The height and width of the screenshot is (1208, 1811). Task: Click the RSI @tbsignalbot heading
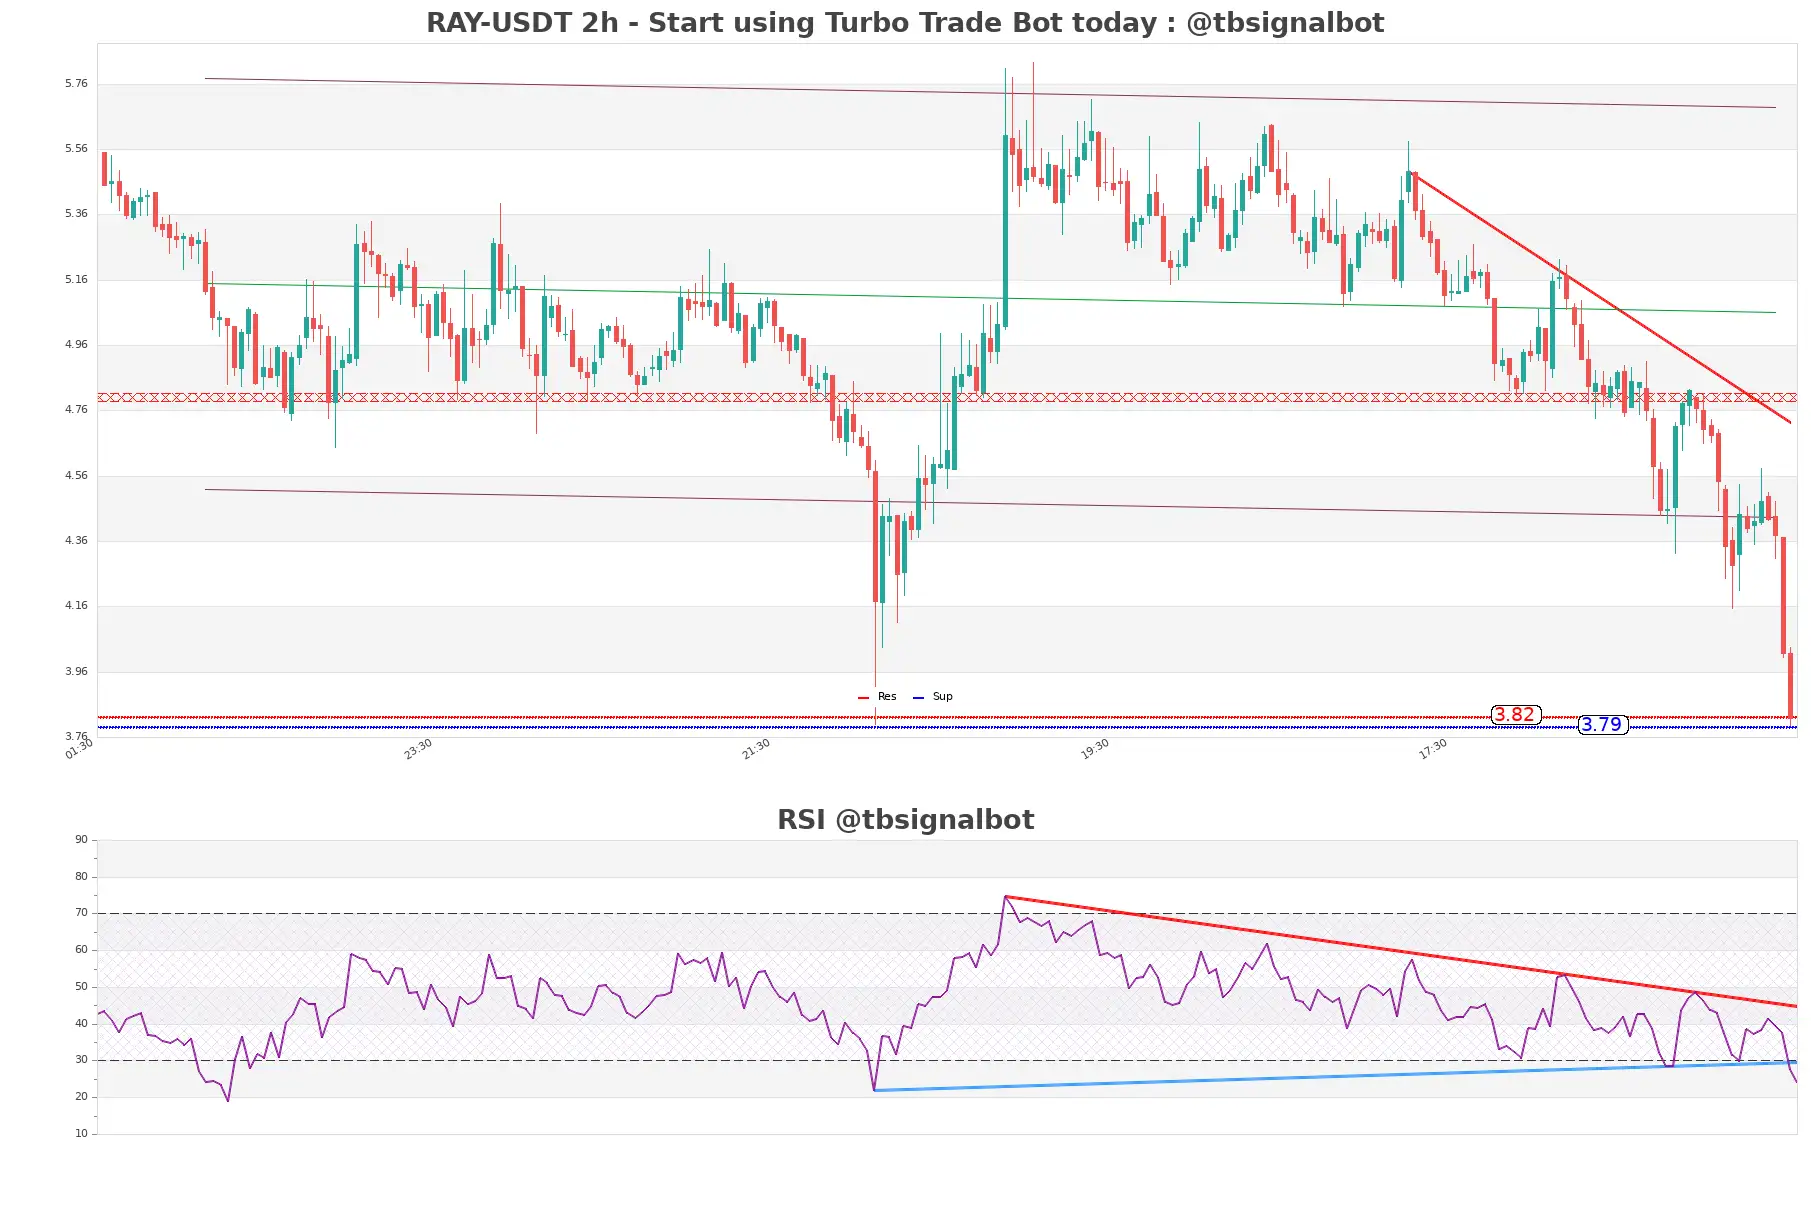905,819
